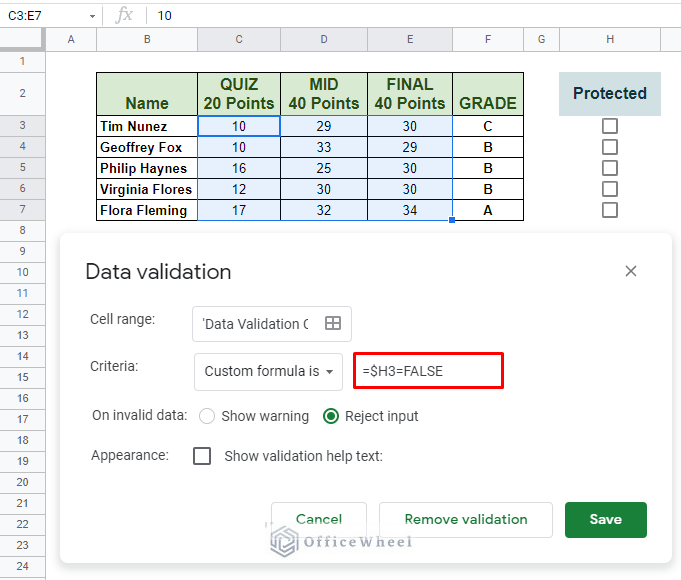Screen dimensions: 681x580
Task: Click the select data range grid icon
Action: (x=333, y=323)
